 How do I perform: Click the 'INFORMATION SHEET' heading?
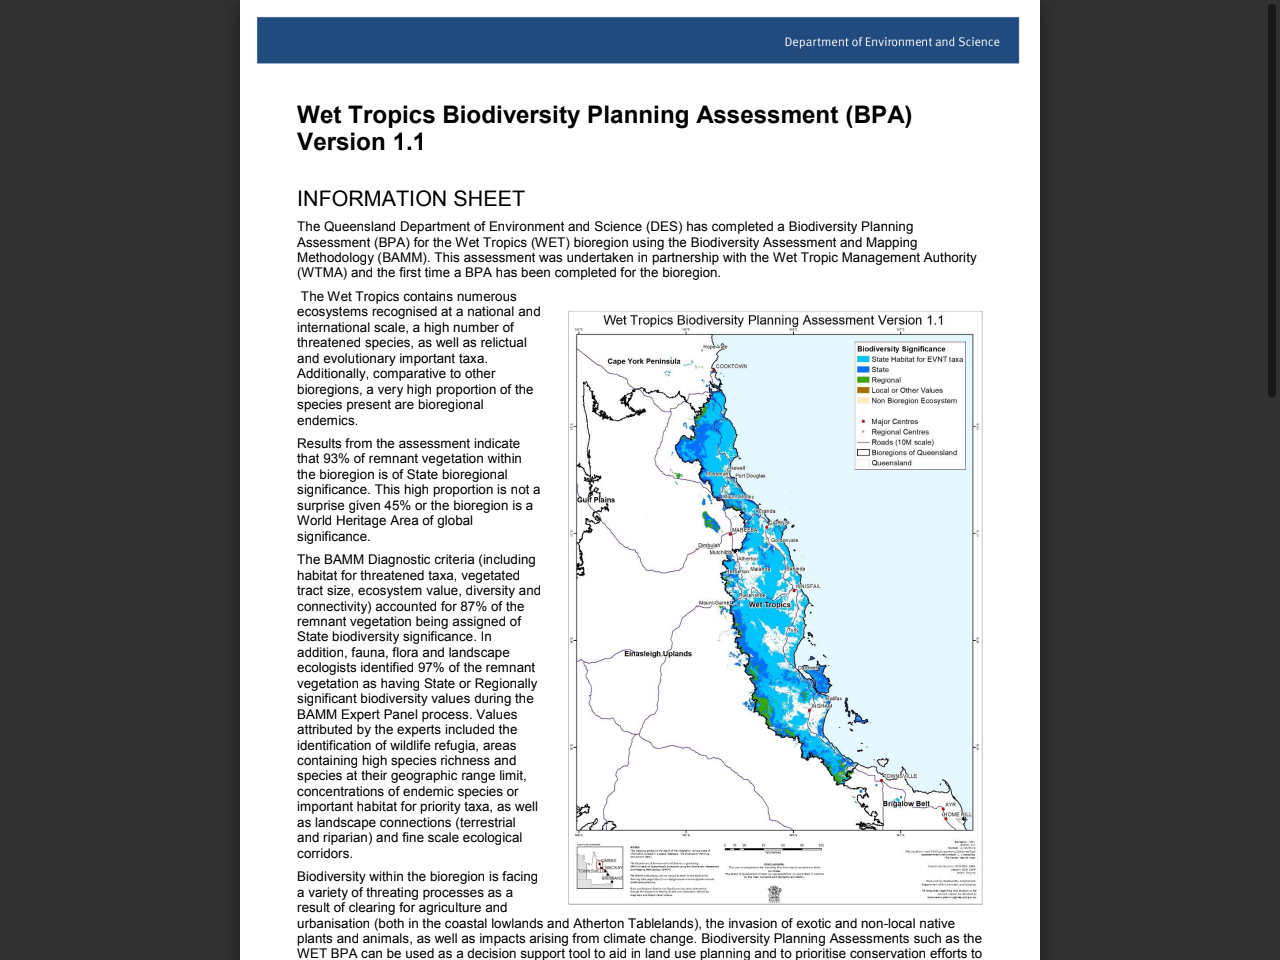point(411,199)
